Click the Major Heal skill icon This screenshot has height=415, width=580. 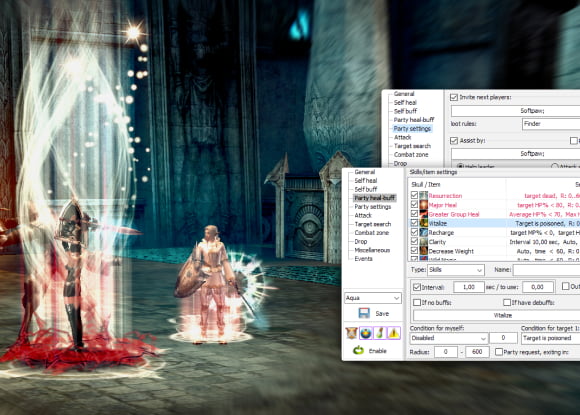[x=424, y=205]
